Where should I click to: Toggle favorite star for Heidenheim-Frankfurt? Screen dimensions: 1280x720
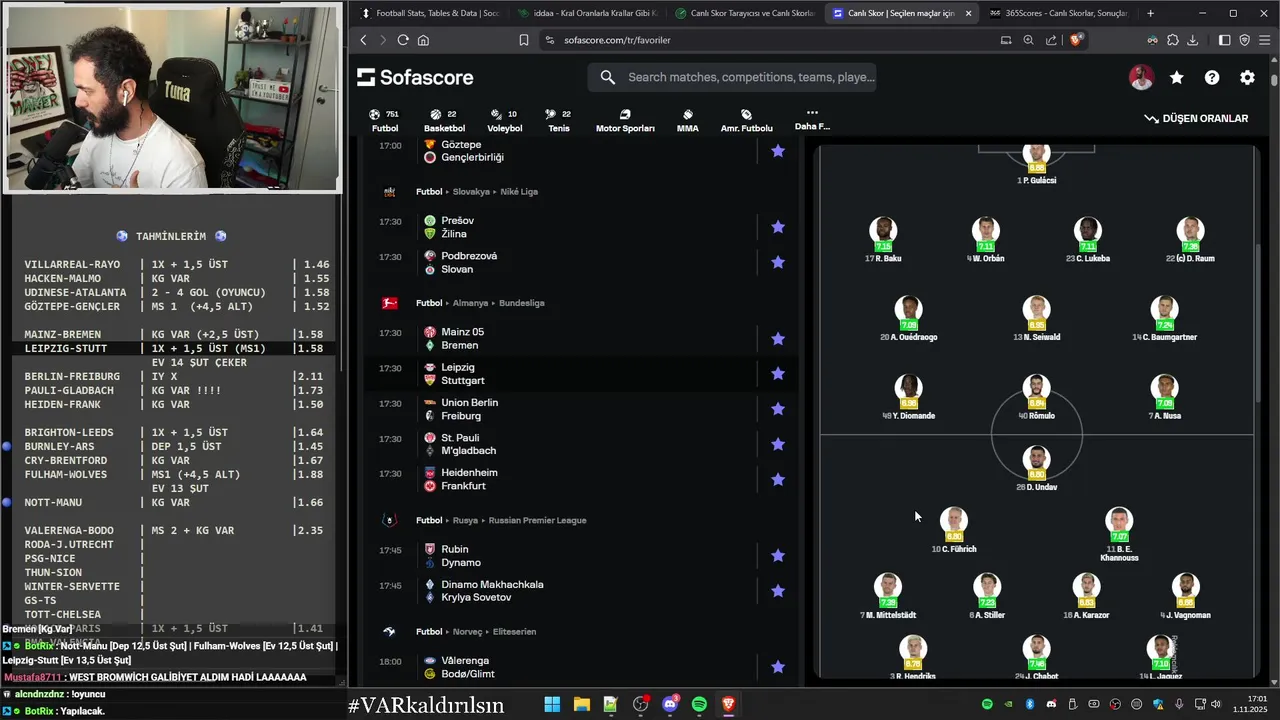(778, 479)
